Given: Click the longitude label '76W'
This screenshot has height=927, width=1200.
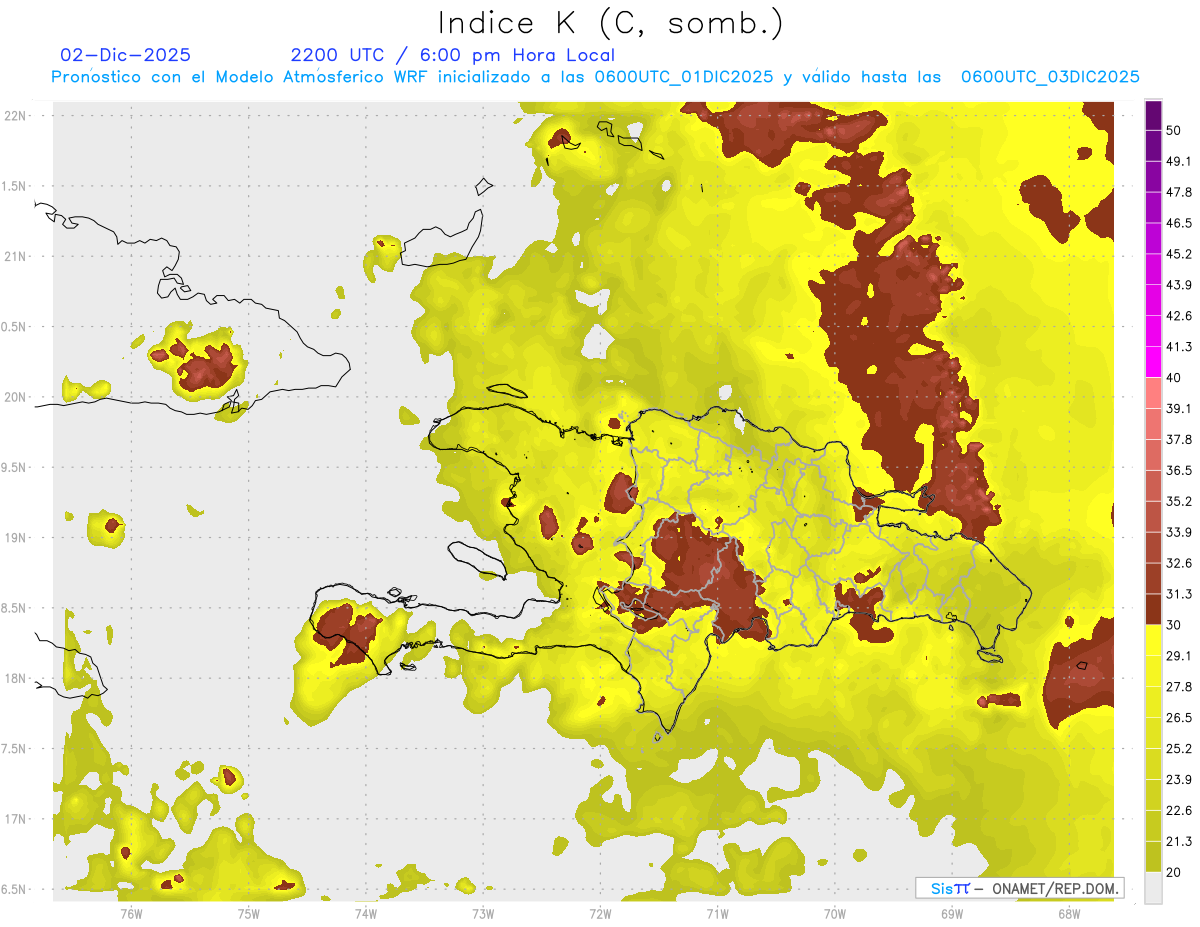Looking at the screenshot, I should tap(131, 912).
